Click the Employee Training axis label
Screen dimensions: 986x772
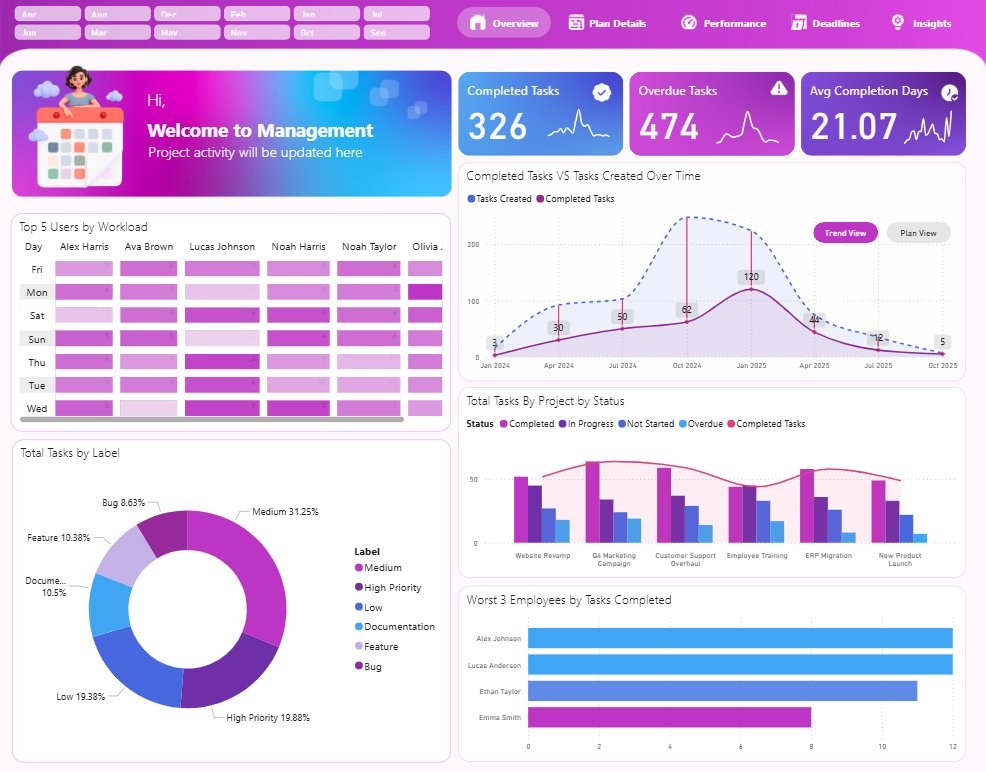point(757,556)
